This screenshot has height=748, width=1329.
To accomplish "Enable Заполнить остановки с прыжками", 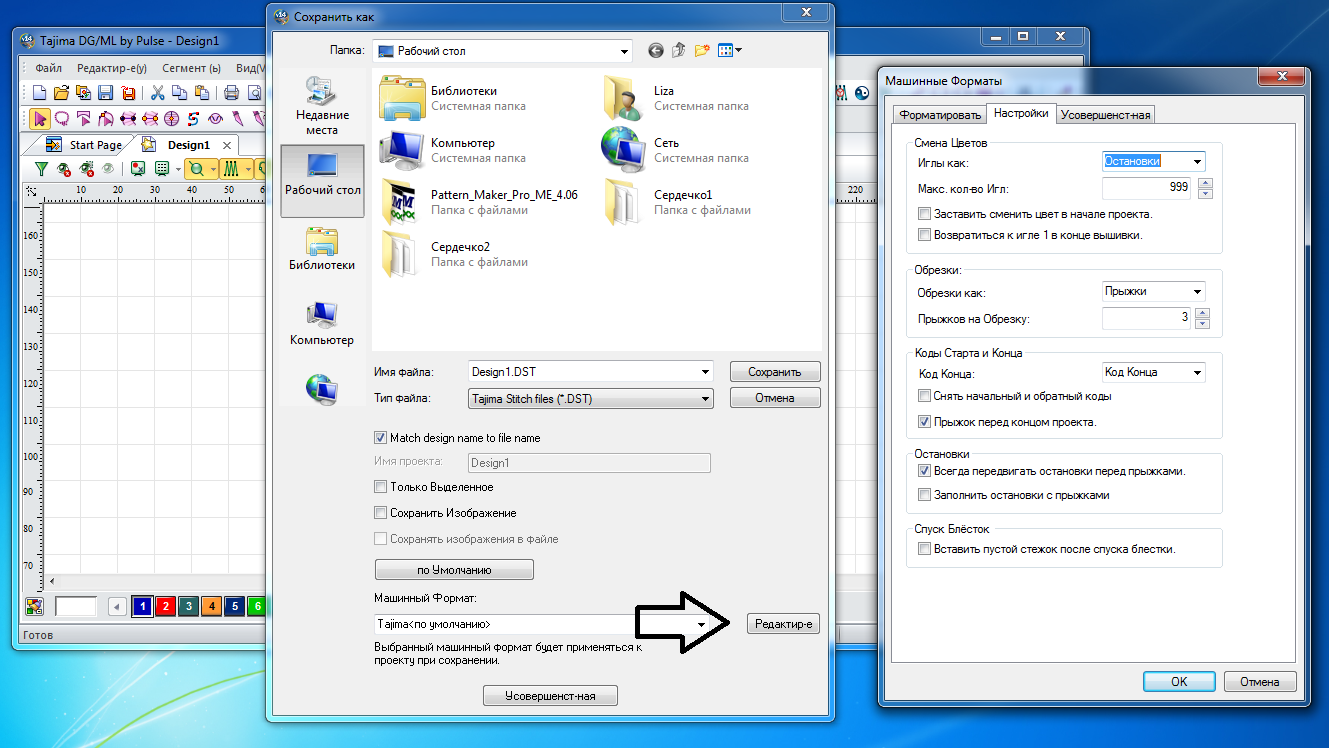I will coord(924,495).
